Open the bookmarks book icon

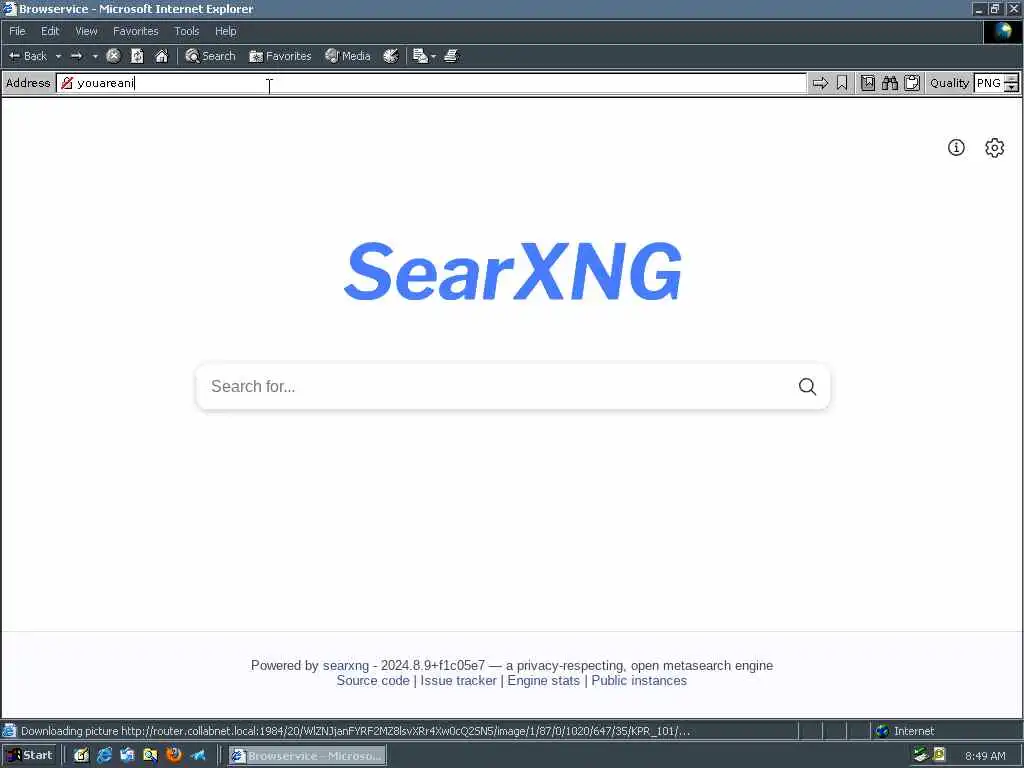point(868,83)
